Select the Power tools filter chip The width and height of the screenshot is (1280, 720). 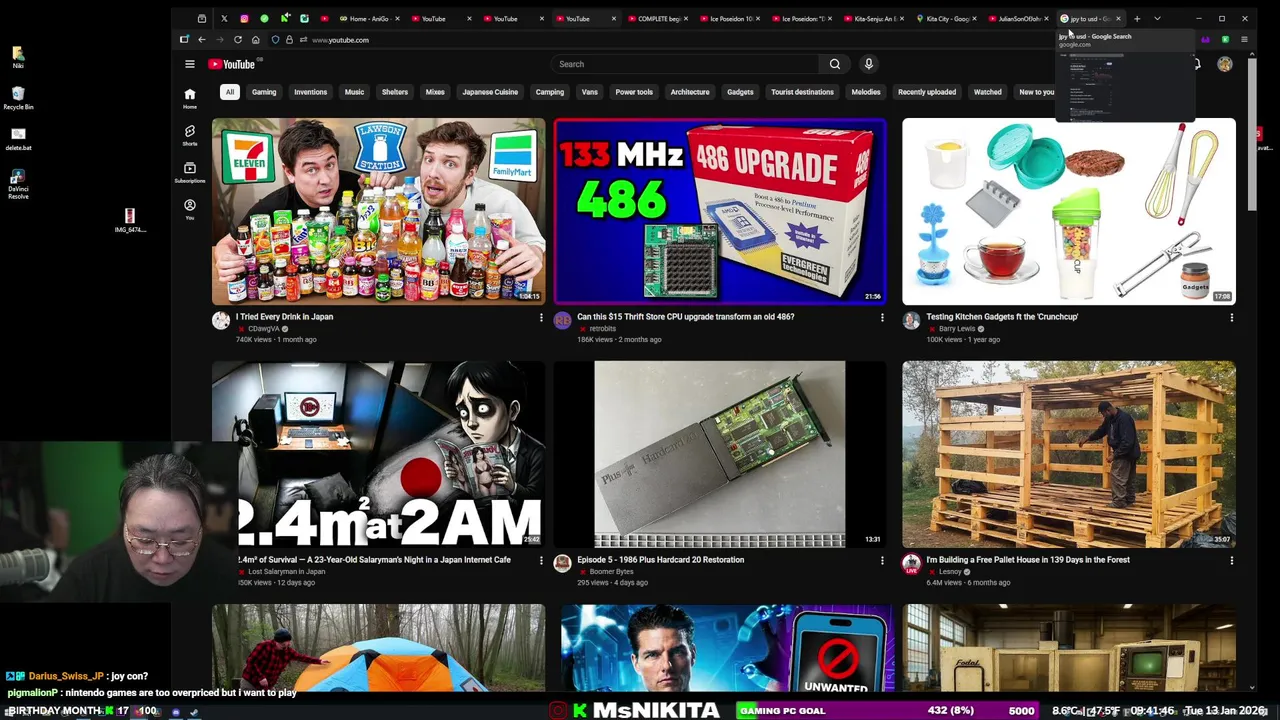634,92
